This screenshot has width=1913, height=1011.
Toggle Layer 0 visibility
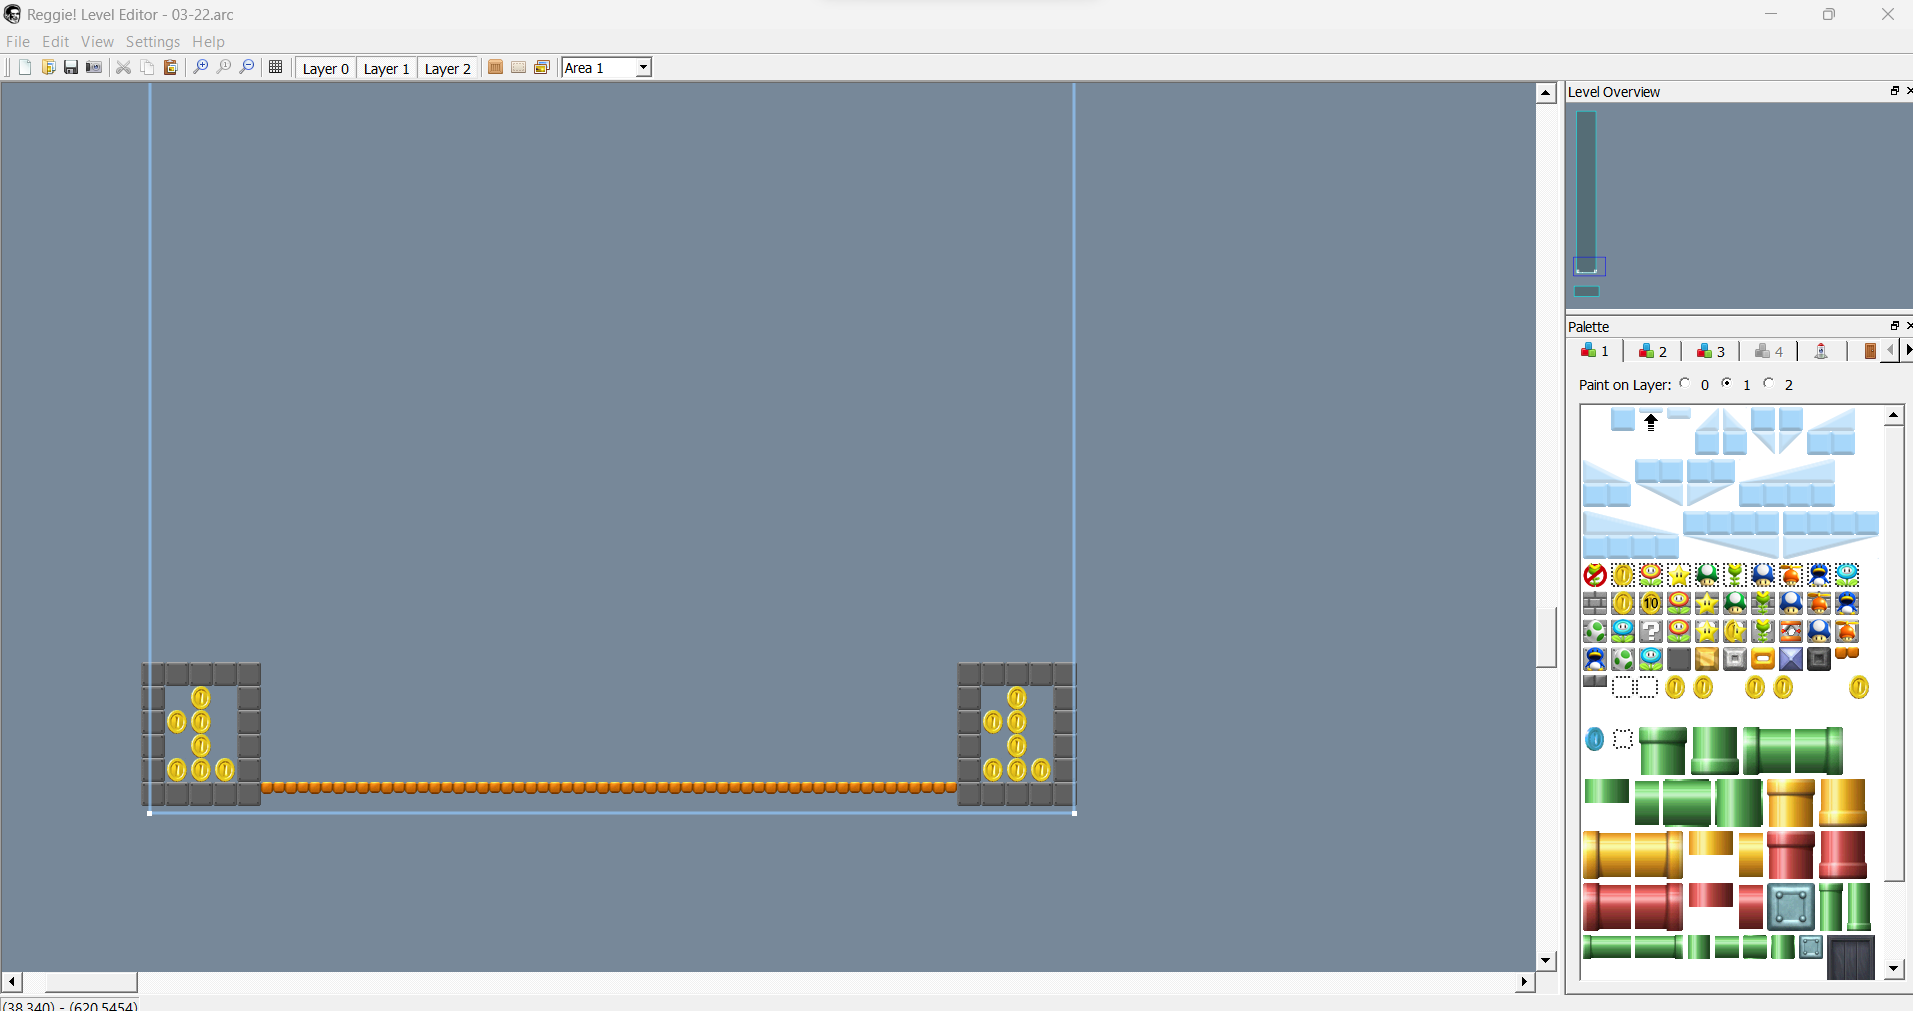click(326, 68)
